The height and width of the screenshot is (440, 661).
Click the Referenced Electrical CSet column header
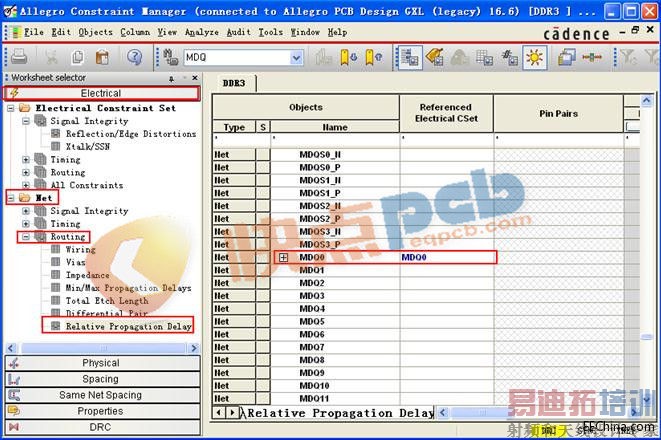(446, 113)
